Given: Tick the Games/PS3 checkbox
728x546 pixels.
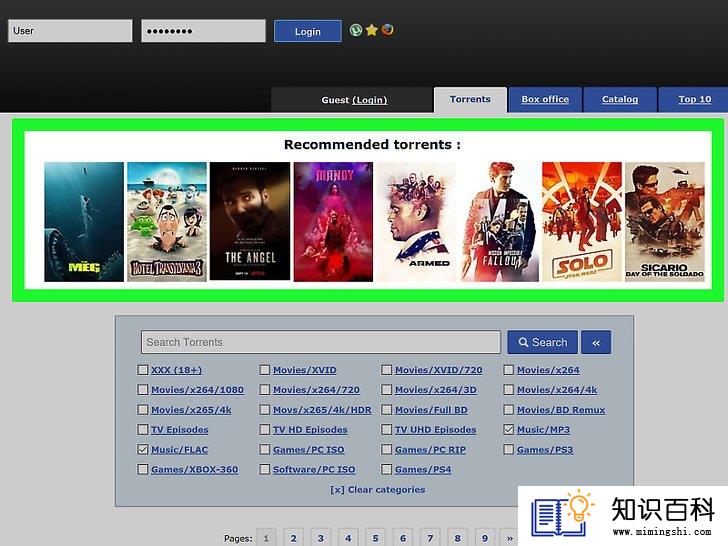Looking at the screenshot, I should pyautogui.click(x=508, y=449).
